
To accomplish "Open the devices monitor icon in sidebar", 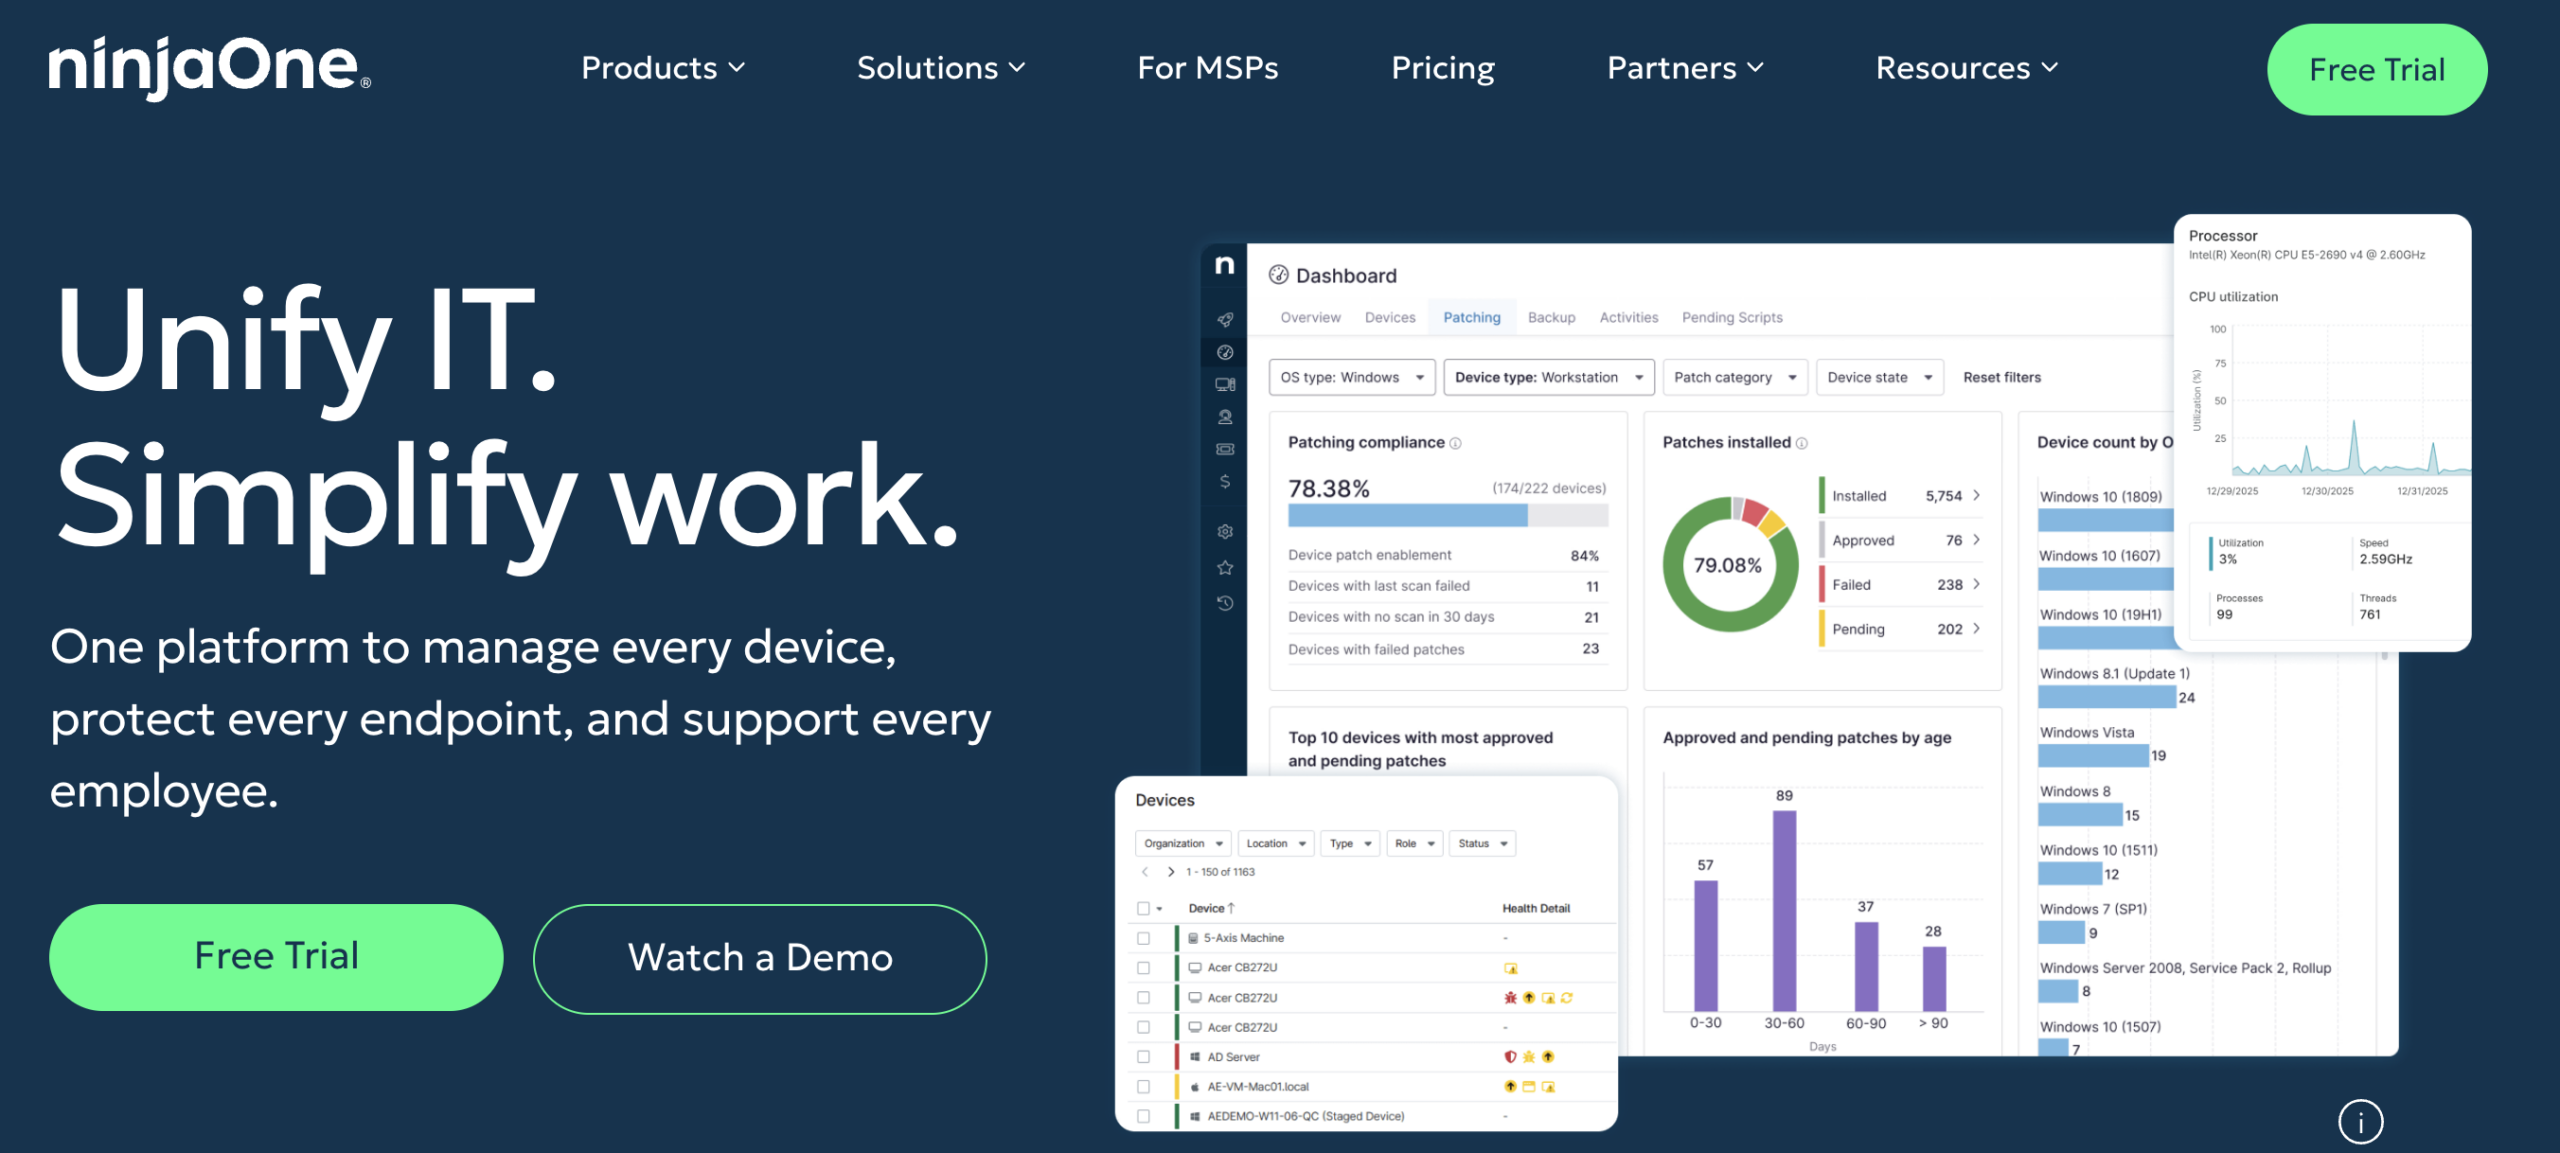I will tap(1224, 385).
